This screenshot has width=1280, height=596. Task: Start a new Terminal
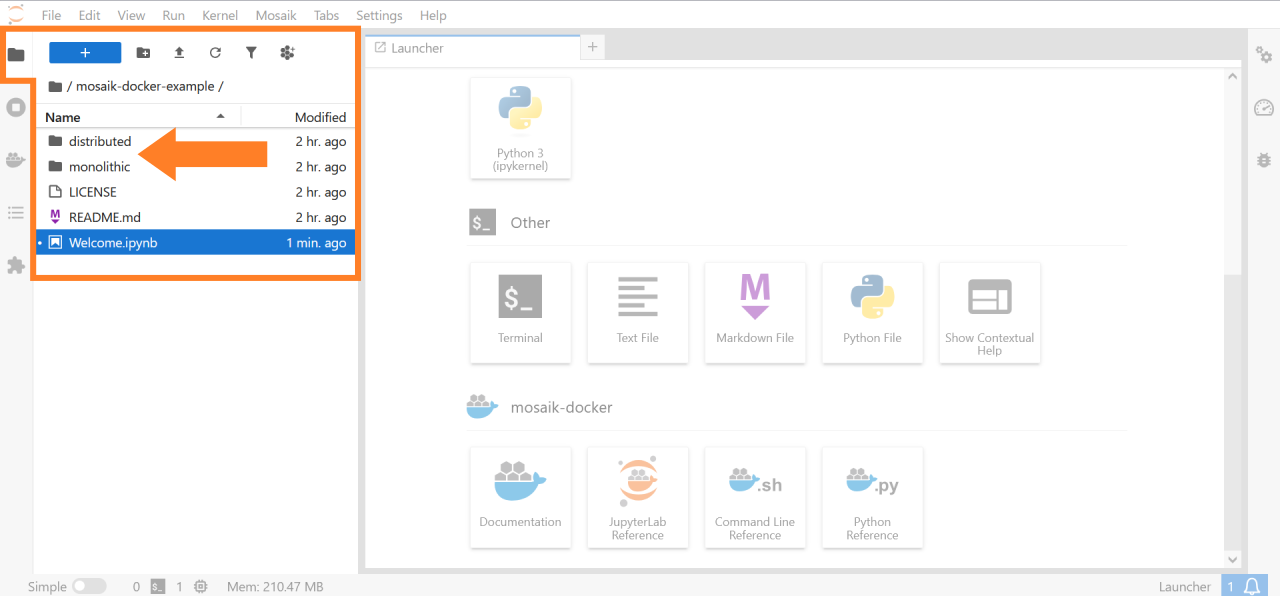520,312
